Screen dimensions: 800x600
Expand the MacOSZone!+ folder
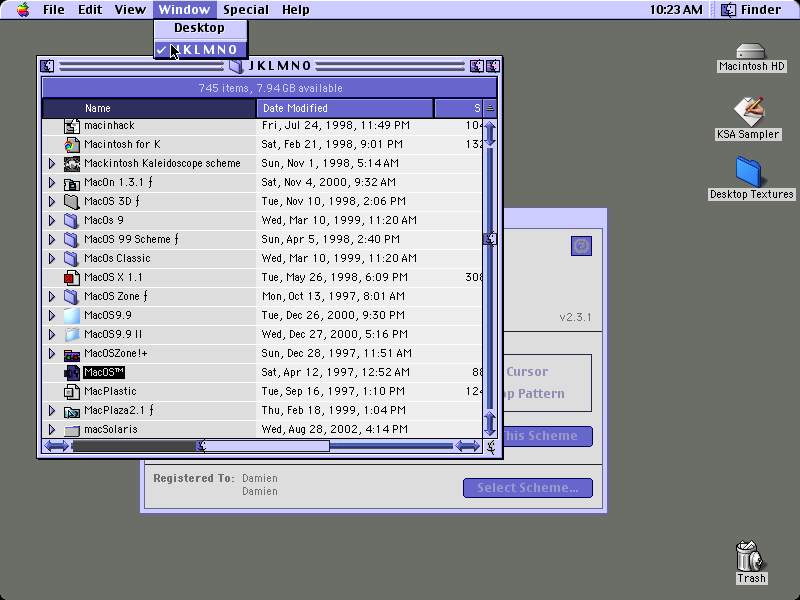tap(52, 354)
